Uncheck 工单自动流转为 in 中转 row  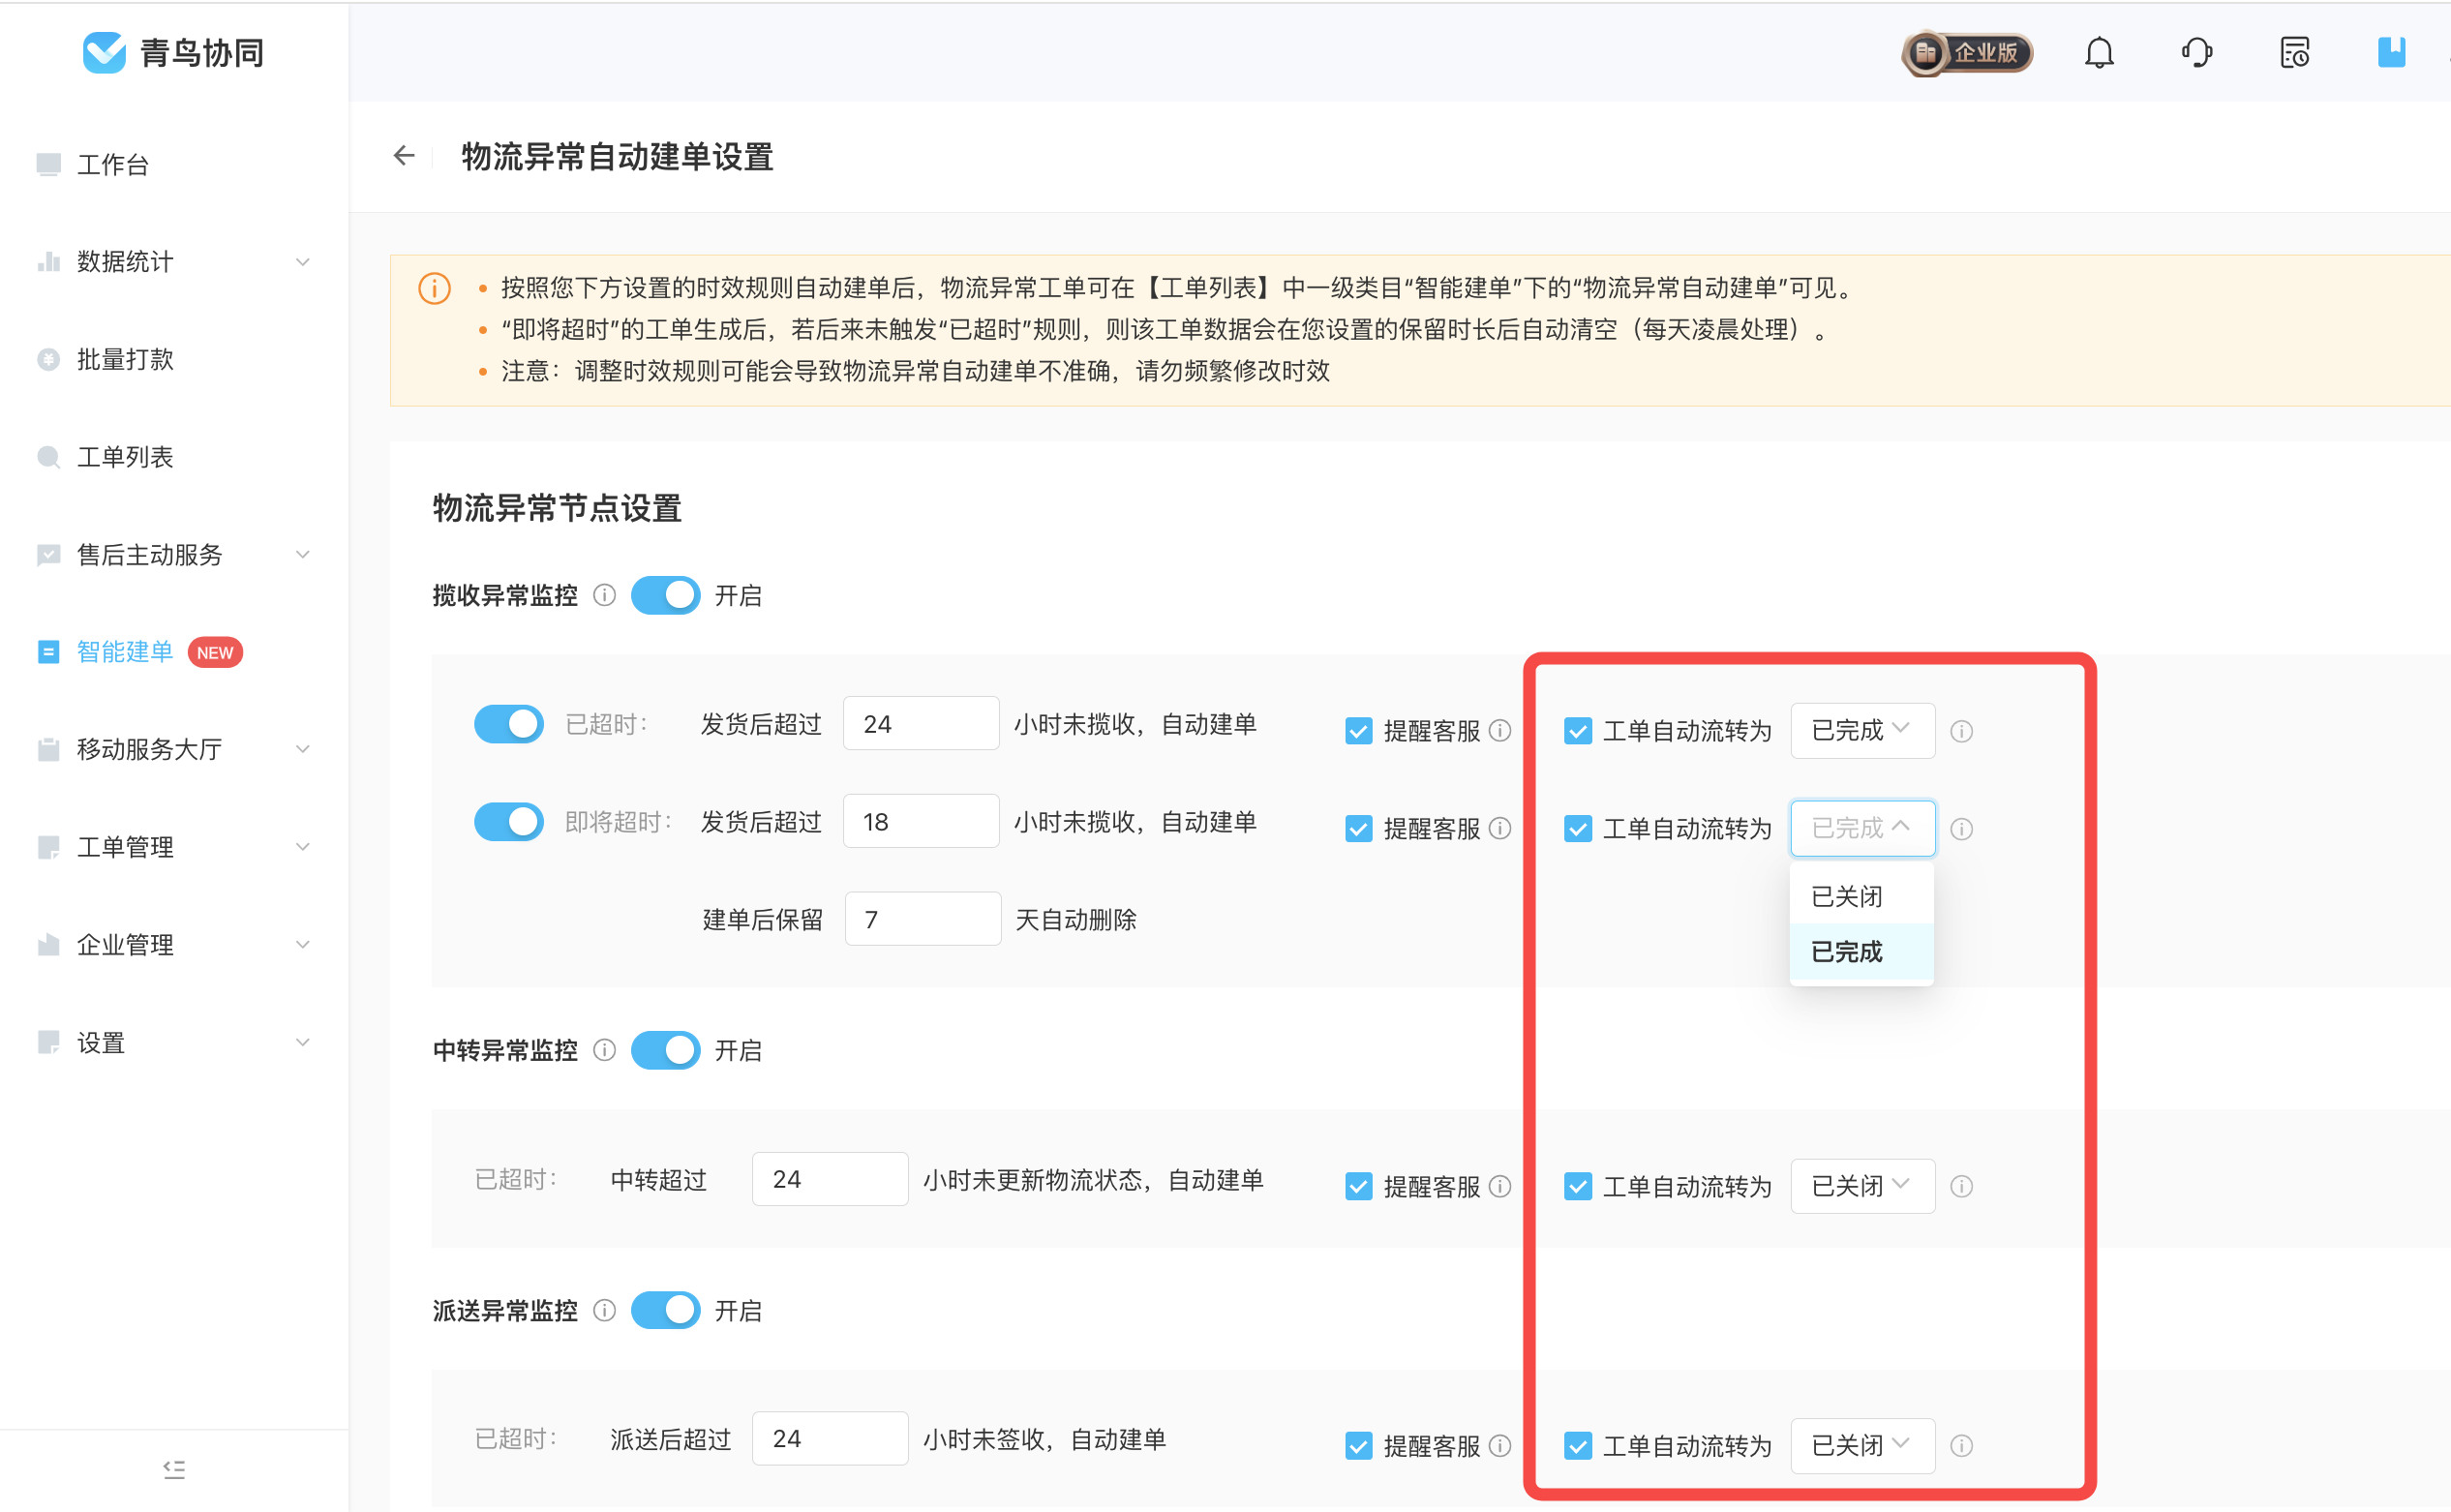(1578, 1186)
